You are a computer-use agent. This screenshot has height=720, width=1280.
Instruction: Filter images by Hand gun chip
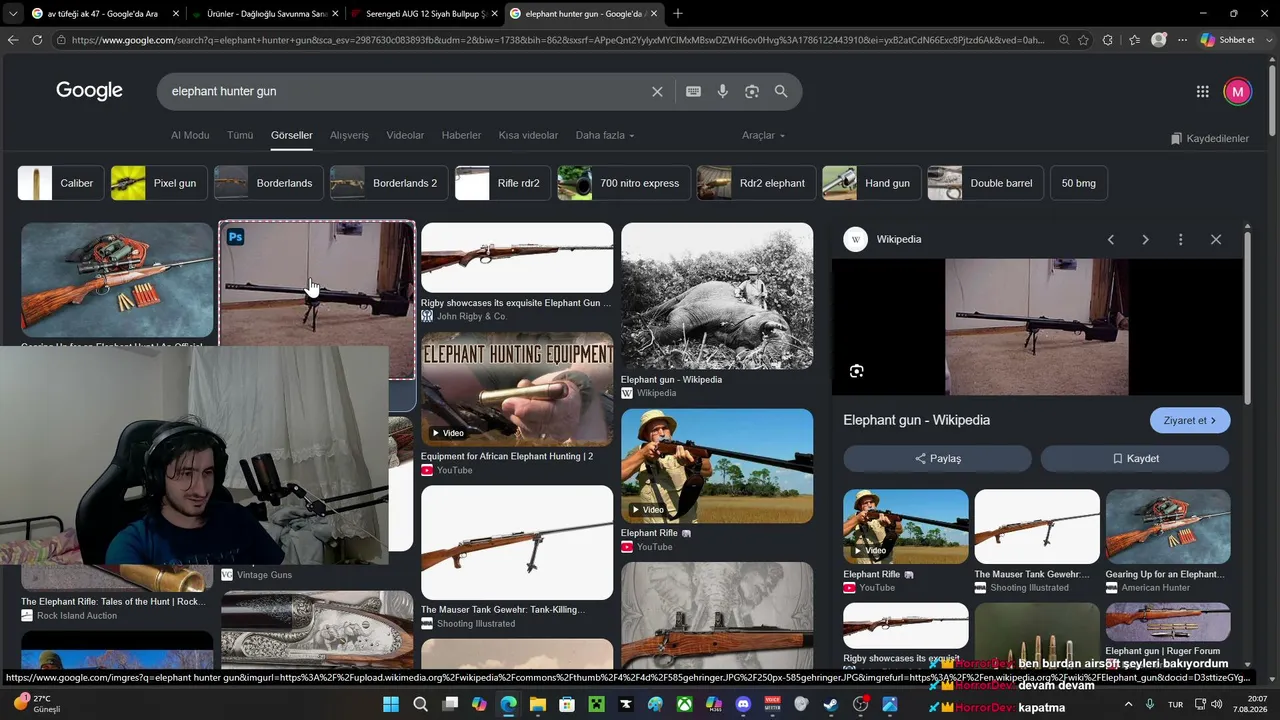tap(871, 183)
